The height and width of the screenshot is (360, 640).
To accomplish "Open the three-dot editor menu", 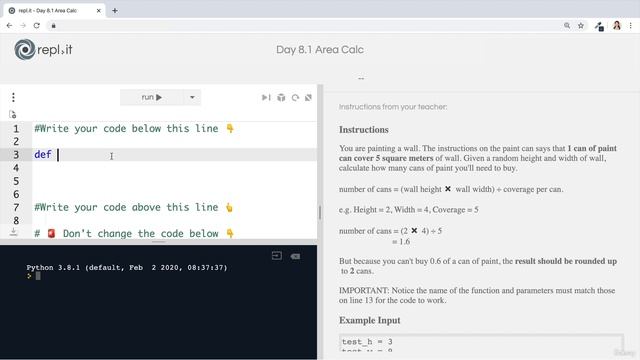I will pos(13,97).
